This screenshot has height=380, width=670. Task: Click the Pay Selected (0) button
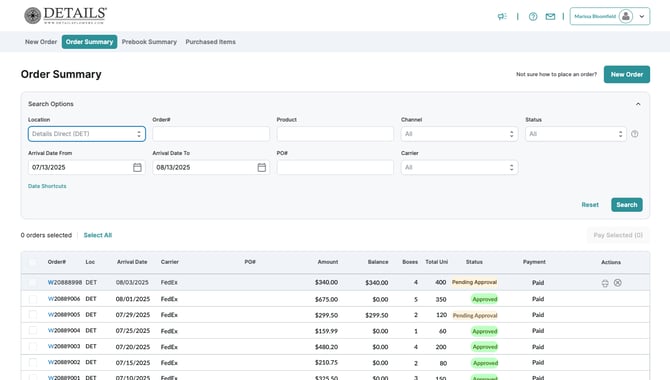[x=618, y=235]
